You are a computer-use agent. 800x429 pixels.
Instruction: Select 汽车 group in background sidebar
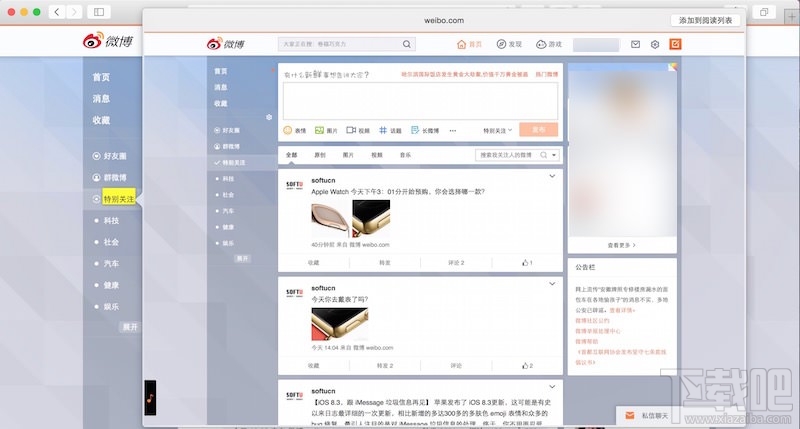(111, 264)
